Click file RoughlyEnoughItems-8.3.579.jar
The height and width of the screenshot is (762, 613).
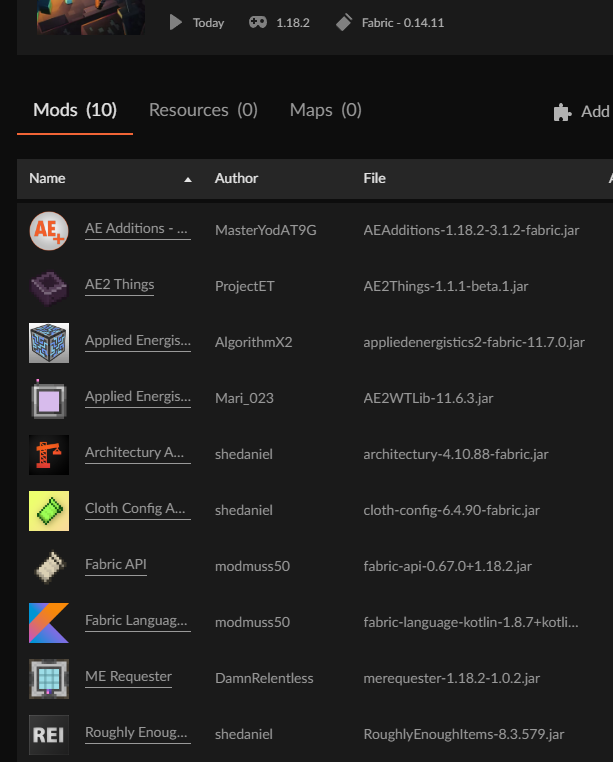(x=464, y=734)
